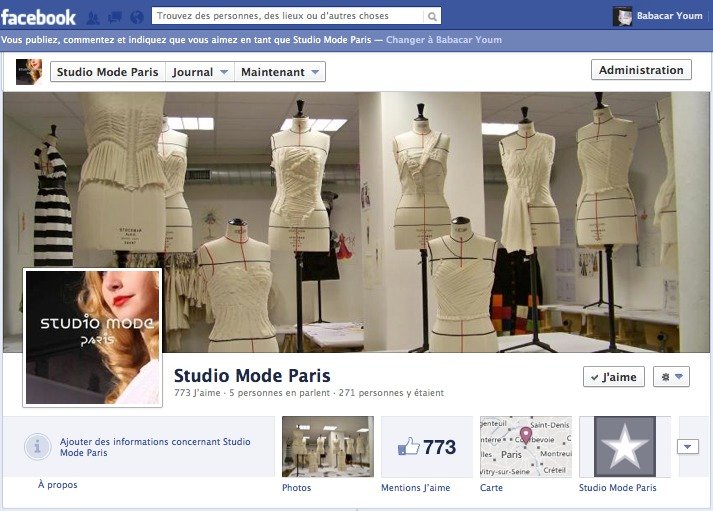Expand the Maintenant dropdown
This screenshot has height=511, width=713.
point(281,72)
